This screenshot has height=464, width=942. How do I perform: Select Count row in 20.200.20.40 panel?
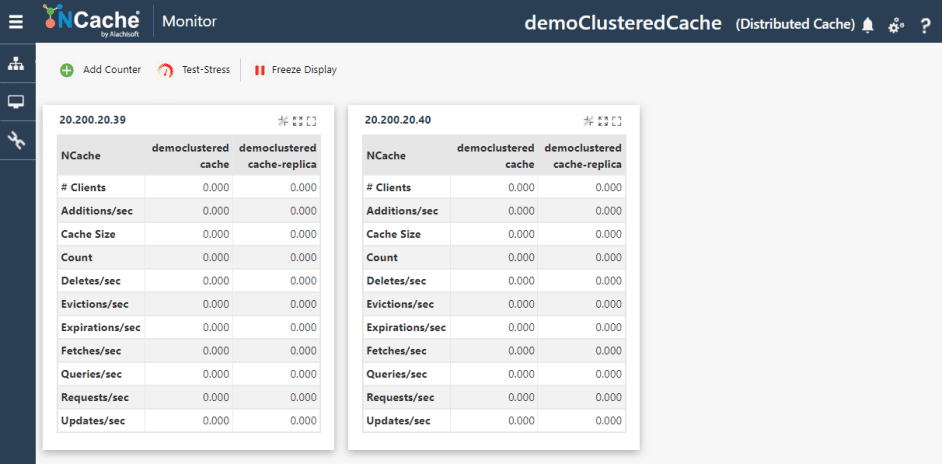coord(494,257)
